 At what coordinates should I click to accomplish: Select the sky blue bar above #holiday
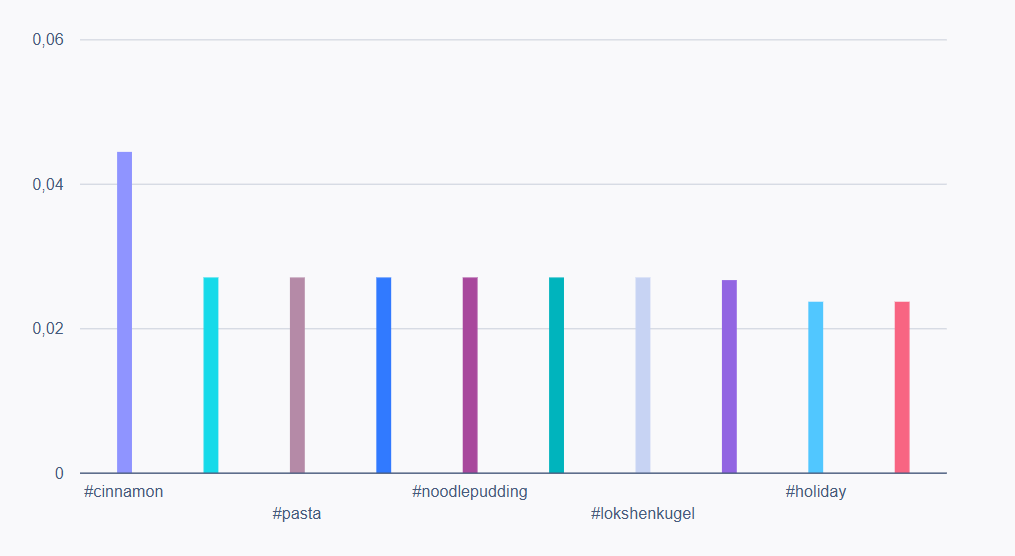tap(815, 387)
